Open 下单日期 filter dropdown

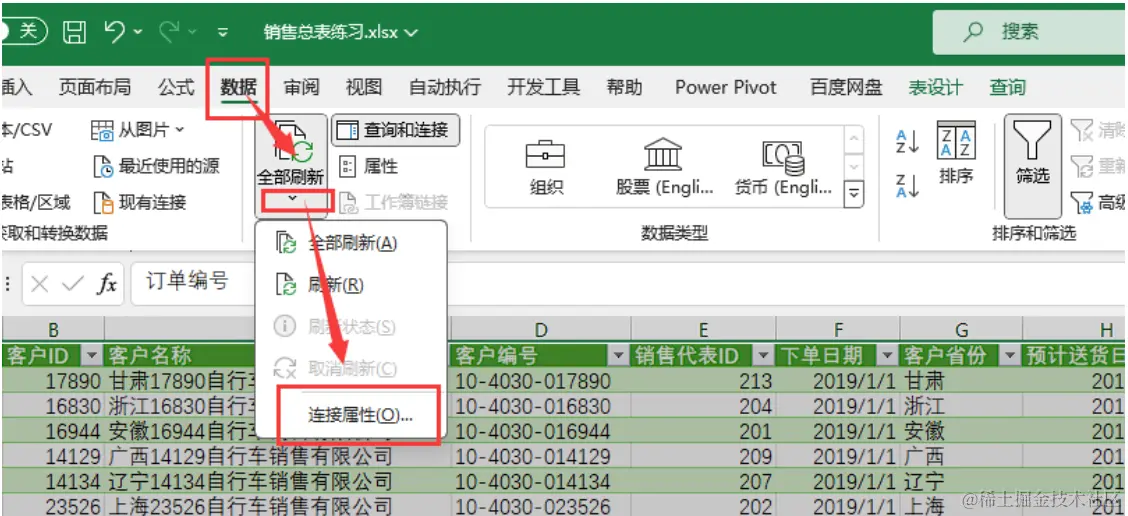click(887, 356)
